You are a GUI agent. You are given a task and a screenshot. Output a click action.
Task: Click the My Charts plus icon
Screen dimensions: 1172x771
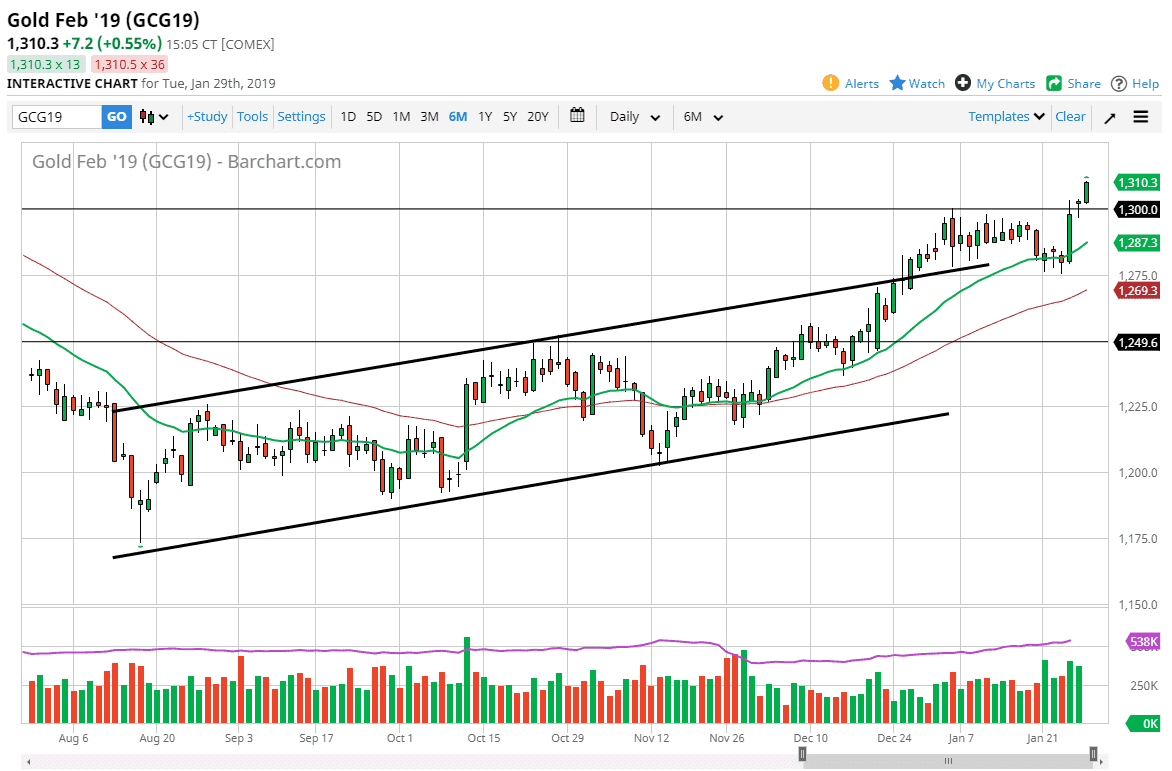pos(963,83)
